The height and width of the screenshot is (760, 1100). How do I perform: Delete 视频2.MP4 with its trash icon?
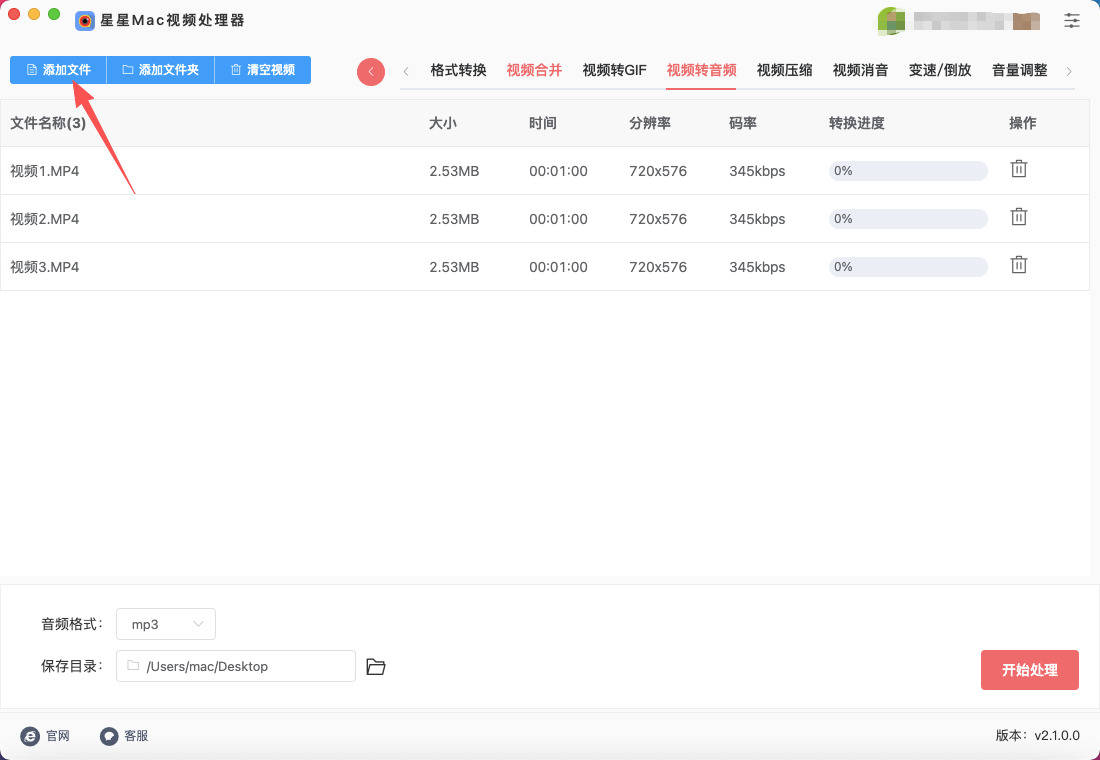[1018, 217]
